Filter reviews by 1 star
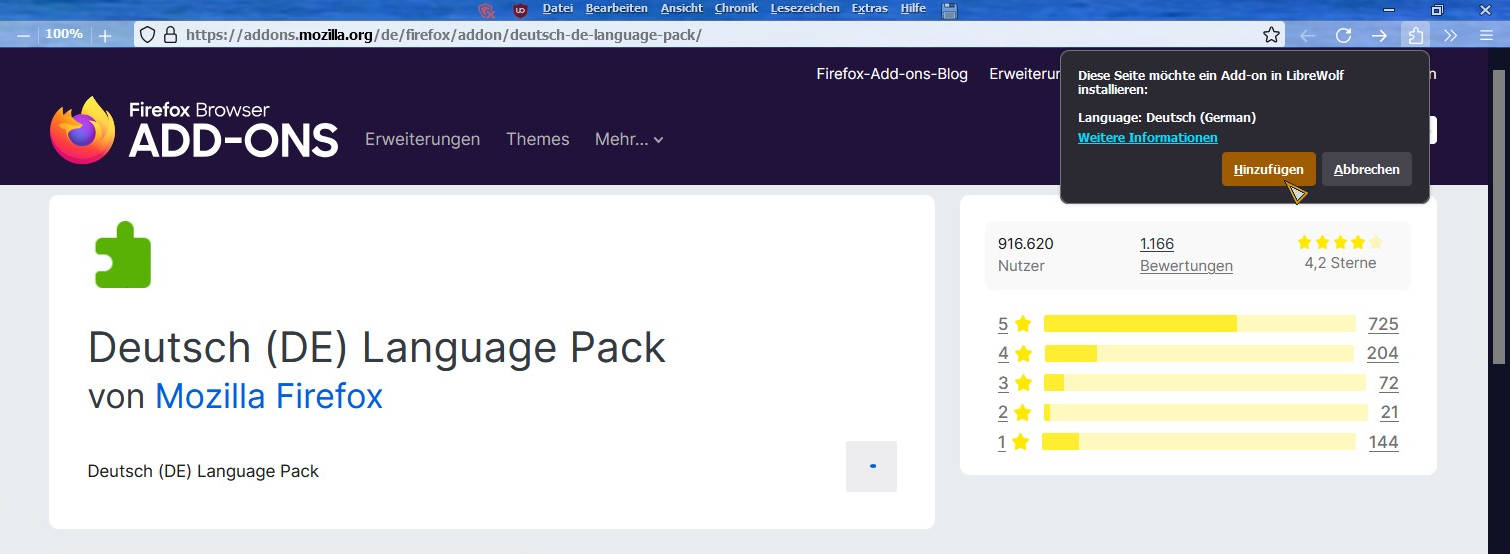The image size is (1510, 554). pyautogui.click(x=1014, y=442)
